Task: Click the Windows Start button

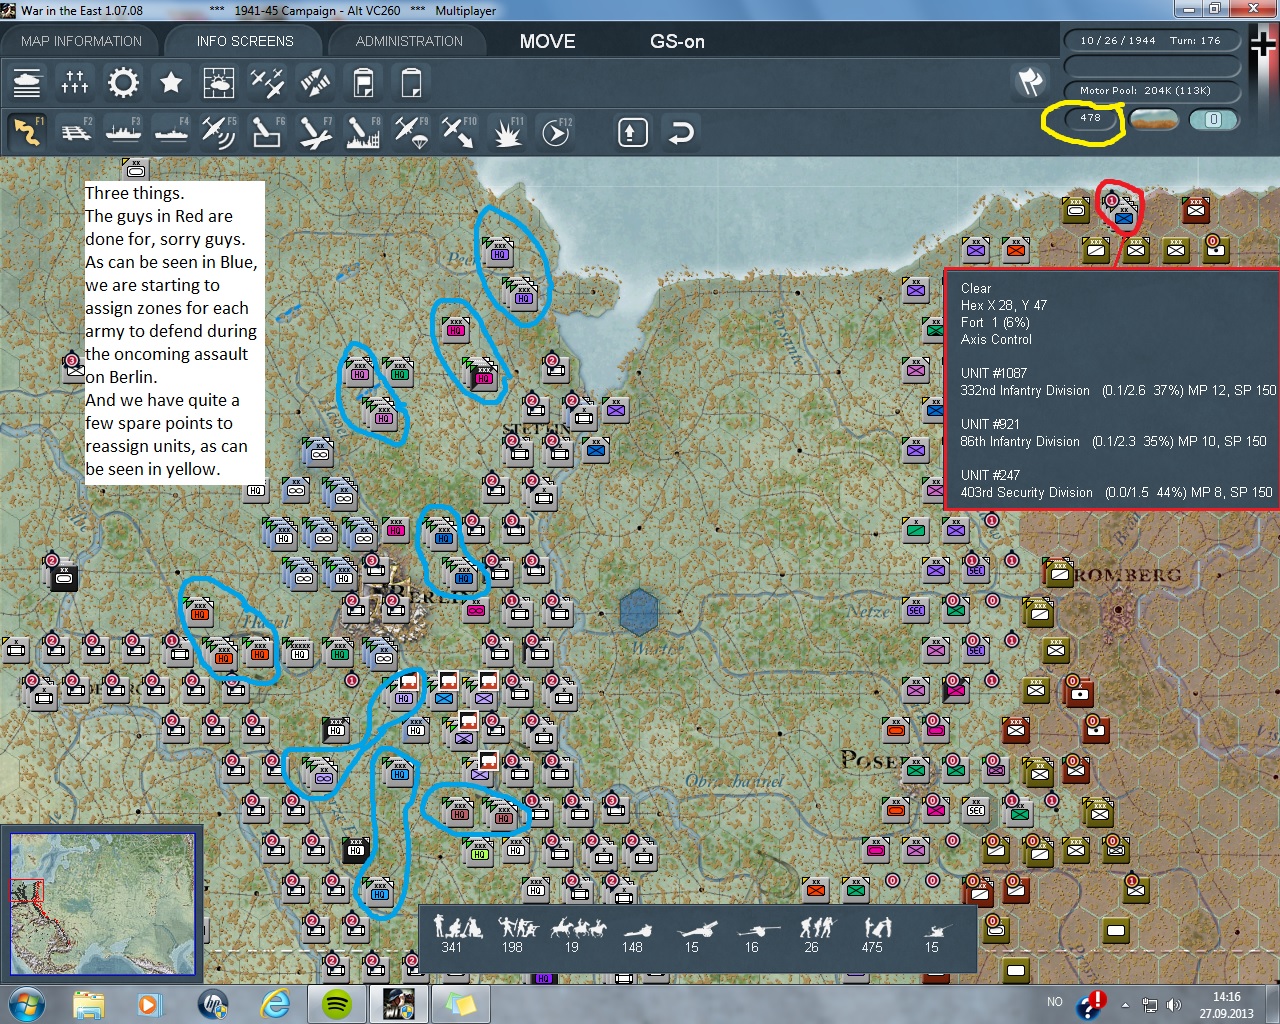Action: click(x=27, y=1003)
